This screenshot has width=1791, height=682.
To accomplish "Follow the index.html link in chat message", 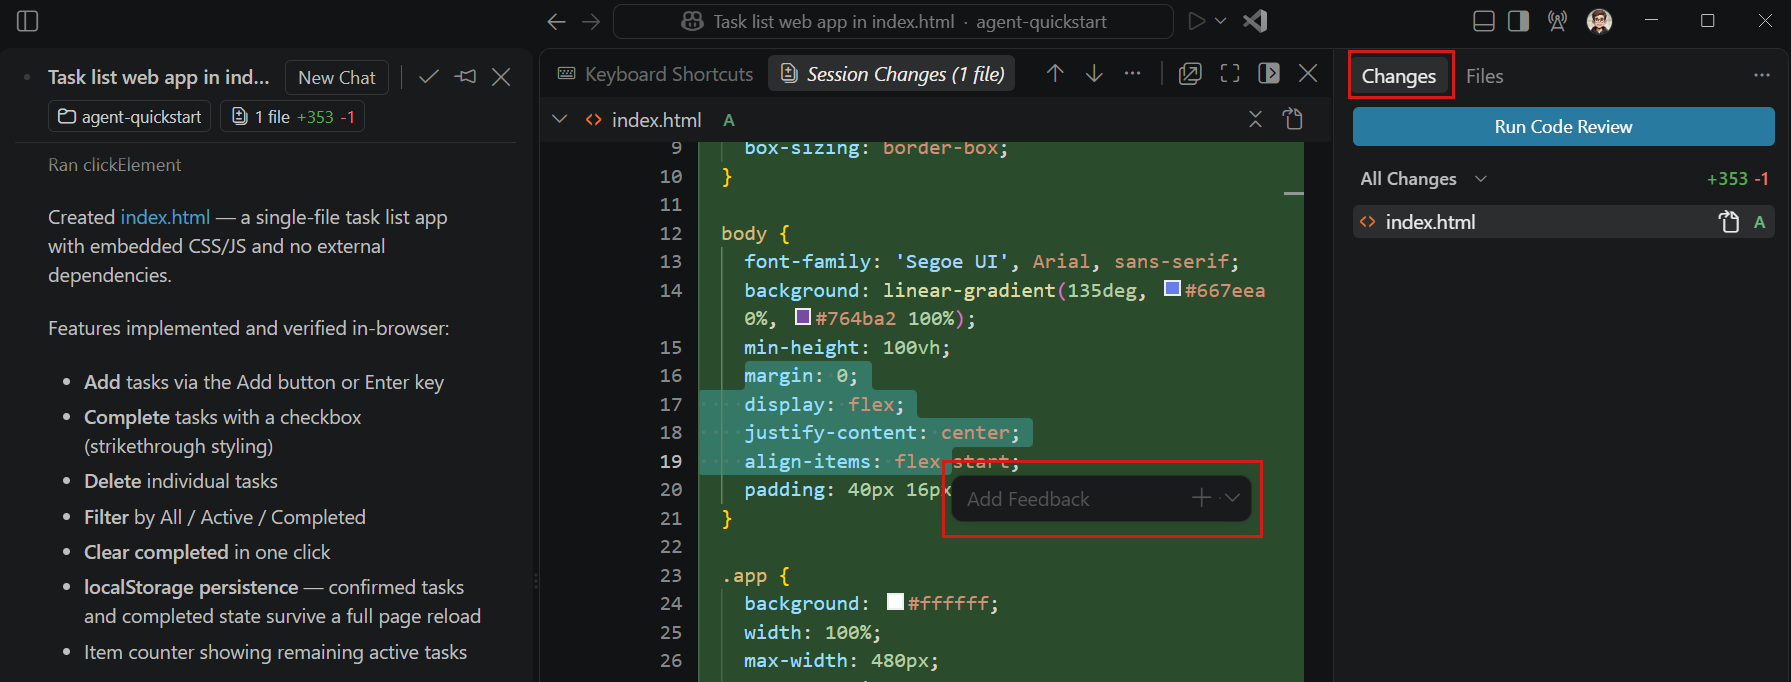I will tap(165, 217).
